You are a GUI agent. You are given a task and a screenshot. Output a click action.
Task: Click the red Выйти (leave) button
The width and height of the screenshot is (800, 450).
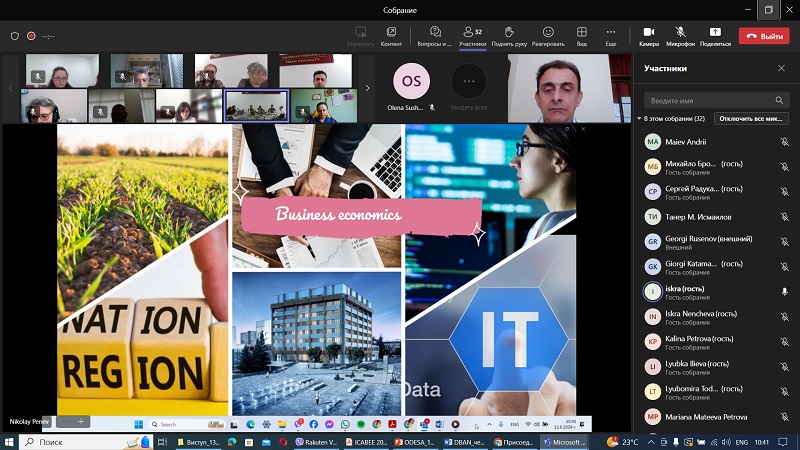[763, 36]
